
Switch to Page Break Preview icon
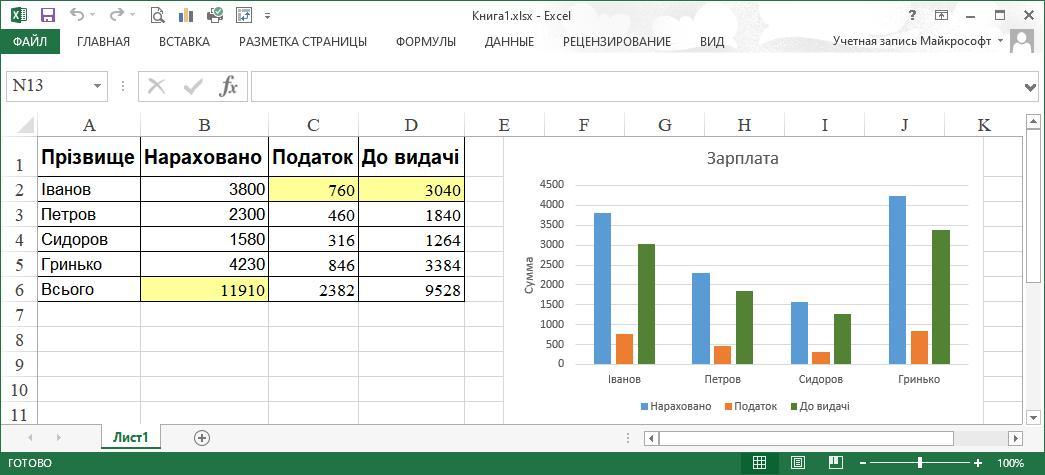836,462
